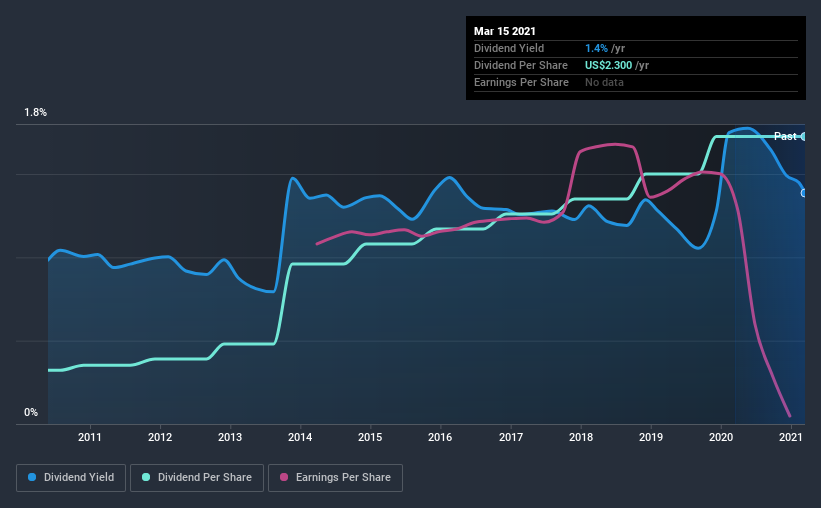Viewport: 821px width, 508px height.
Task: Select the 2020 label on the x-axis
Action: [x=721, y=437]
